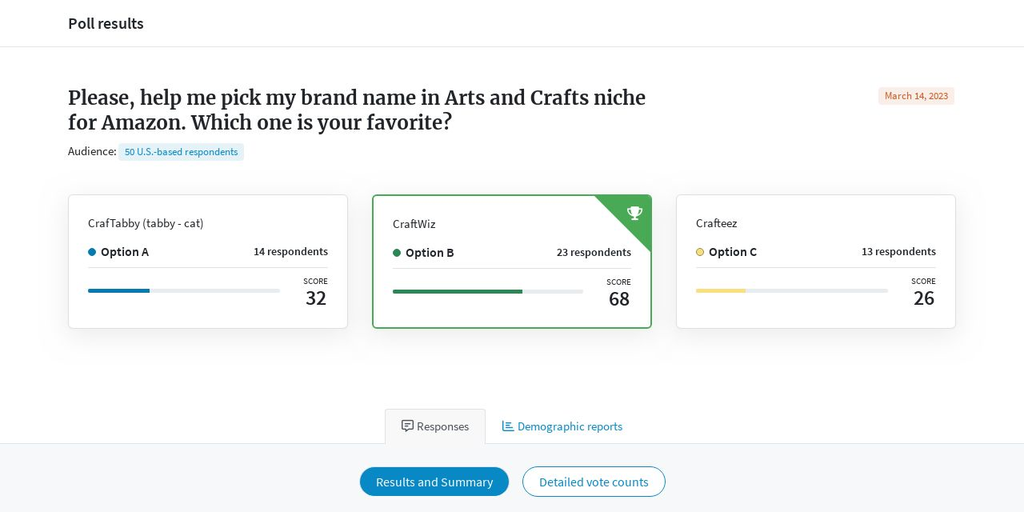Click the blue Option A dot
Screen dimensions: 1024x512
click(x=92, y=252)
